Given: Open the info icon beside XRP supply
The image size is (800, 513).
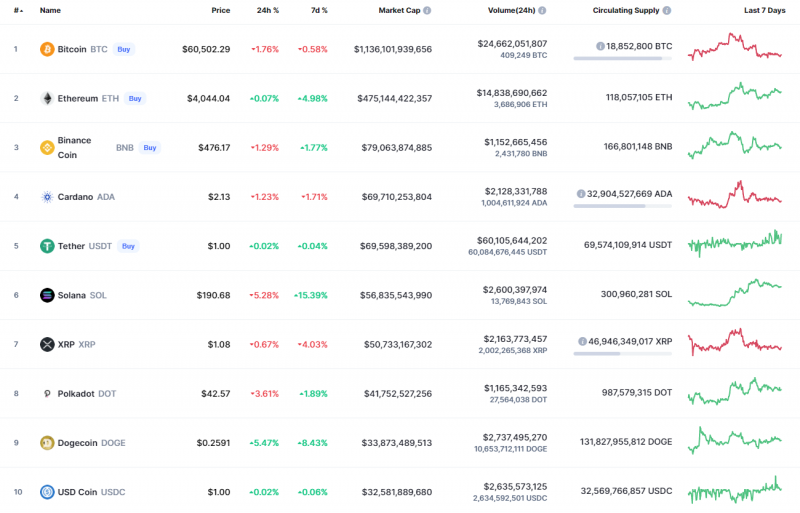Looking at the screenshot, I should [x=582, y=341].
